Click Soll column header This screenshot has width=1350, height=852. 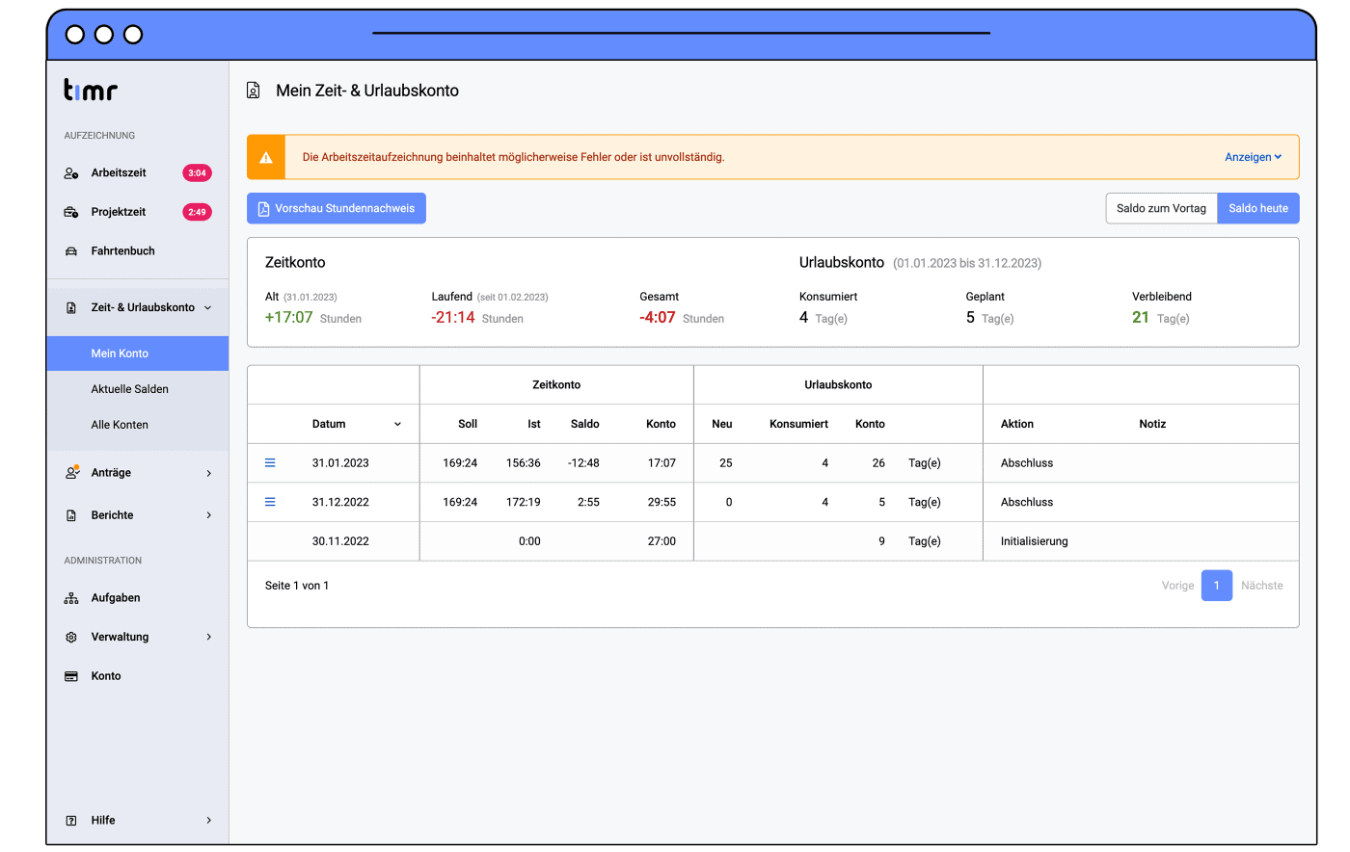pyautogui.click(x=467, y=424)
